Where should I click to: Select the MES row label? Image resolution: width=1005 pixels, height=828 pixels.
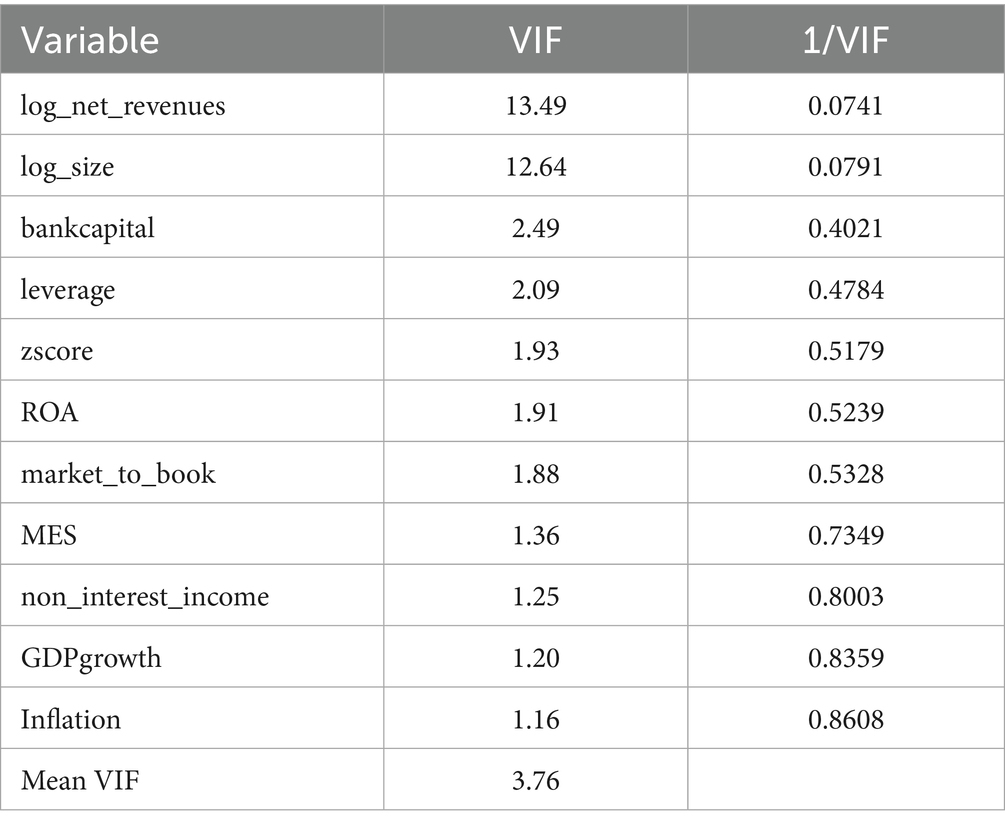(x=49, y=535)
